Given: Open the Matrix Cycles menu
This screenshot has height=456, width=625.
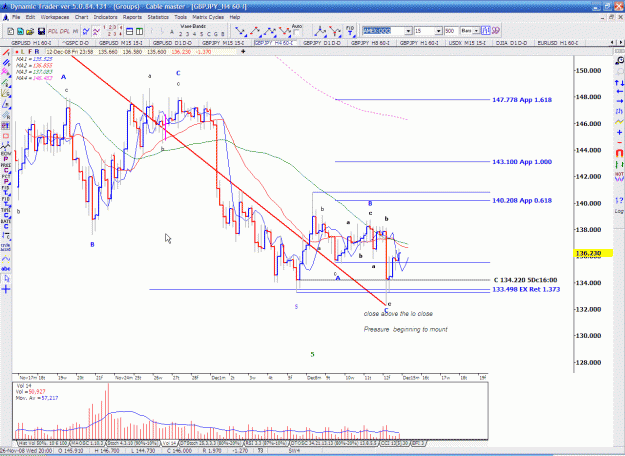Looking at the screenshot, I should pyautogui.click(x=208, y=17).
